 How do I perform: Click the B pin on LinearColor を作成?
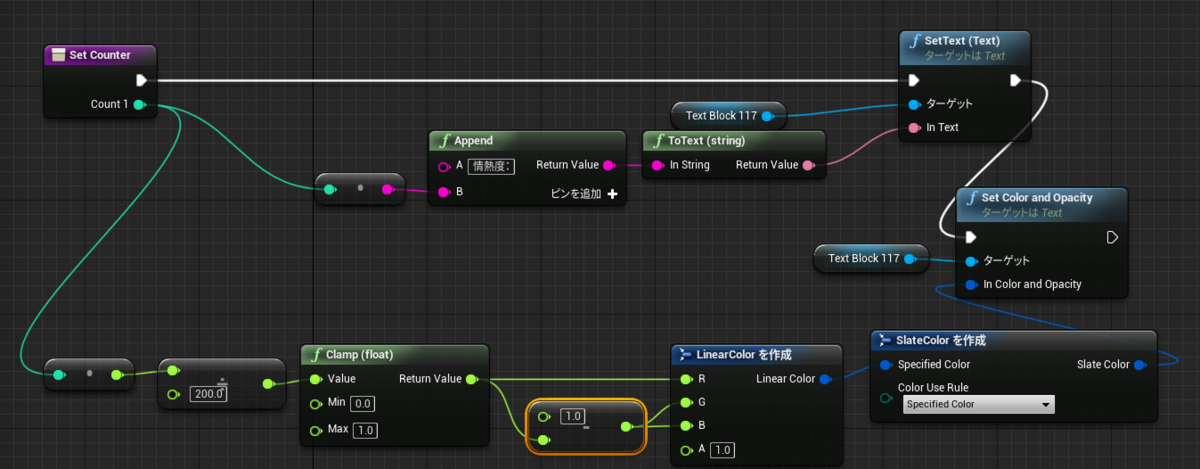tap(685, 425)
